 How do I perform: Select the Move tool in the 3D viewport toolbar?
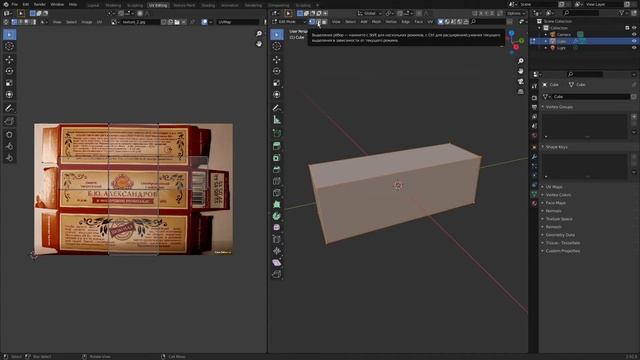pos(277,60)
